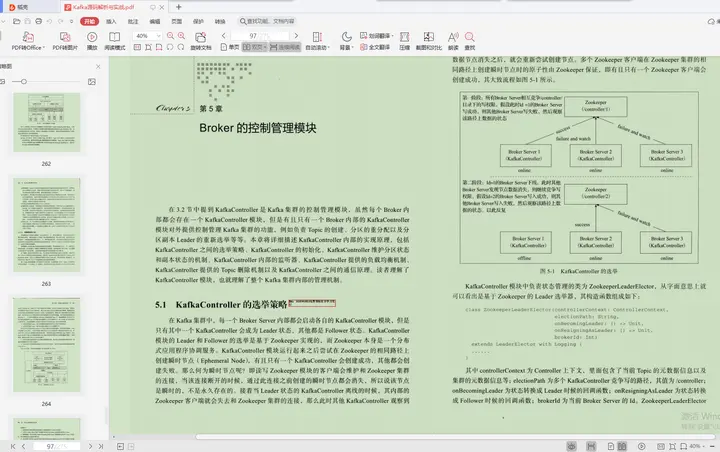
Task: Run the 全文翻译 full-text translation
Action: tap(375, 47)
